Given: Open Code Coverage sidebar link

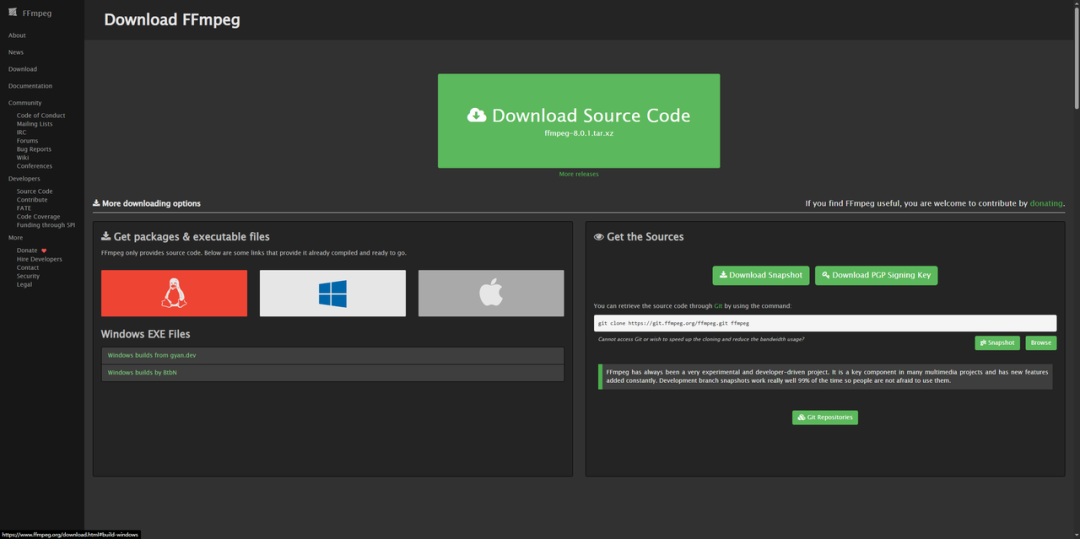Looking at the screenshot, I should point(39,217).
